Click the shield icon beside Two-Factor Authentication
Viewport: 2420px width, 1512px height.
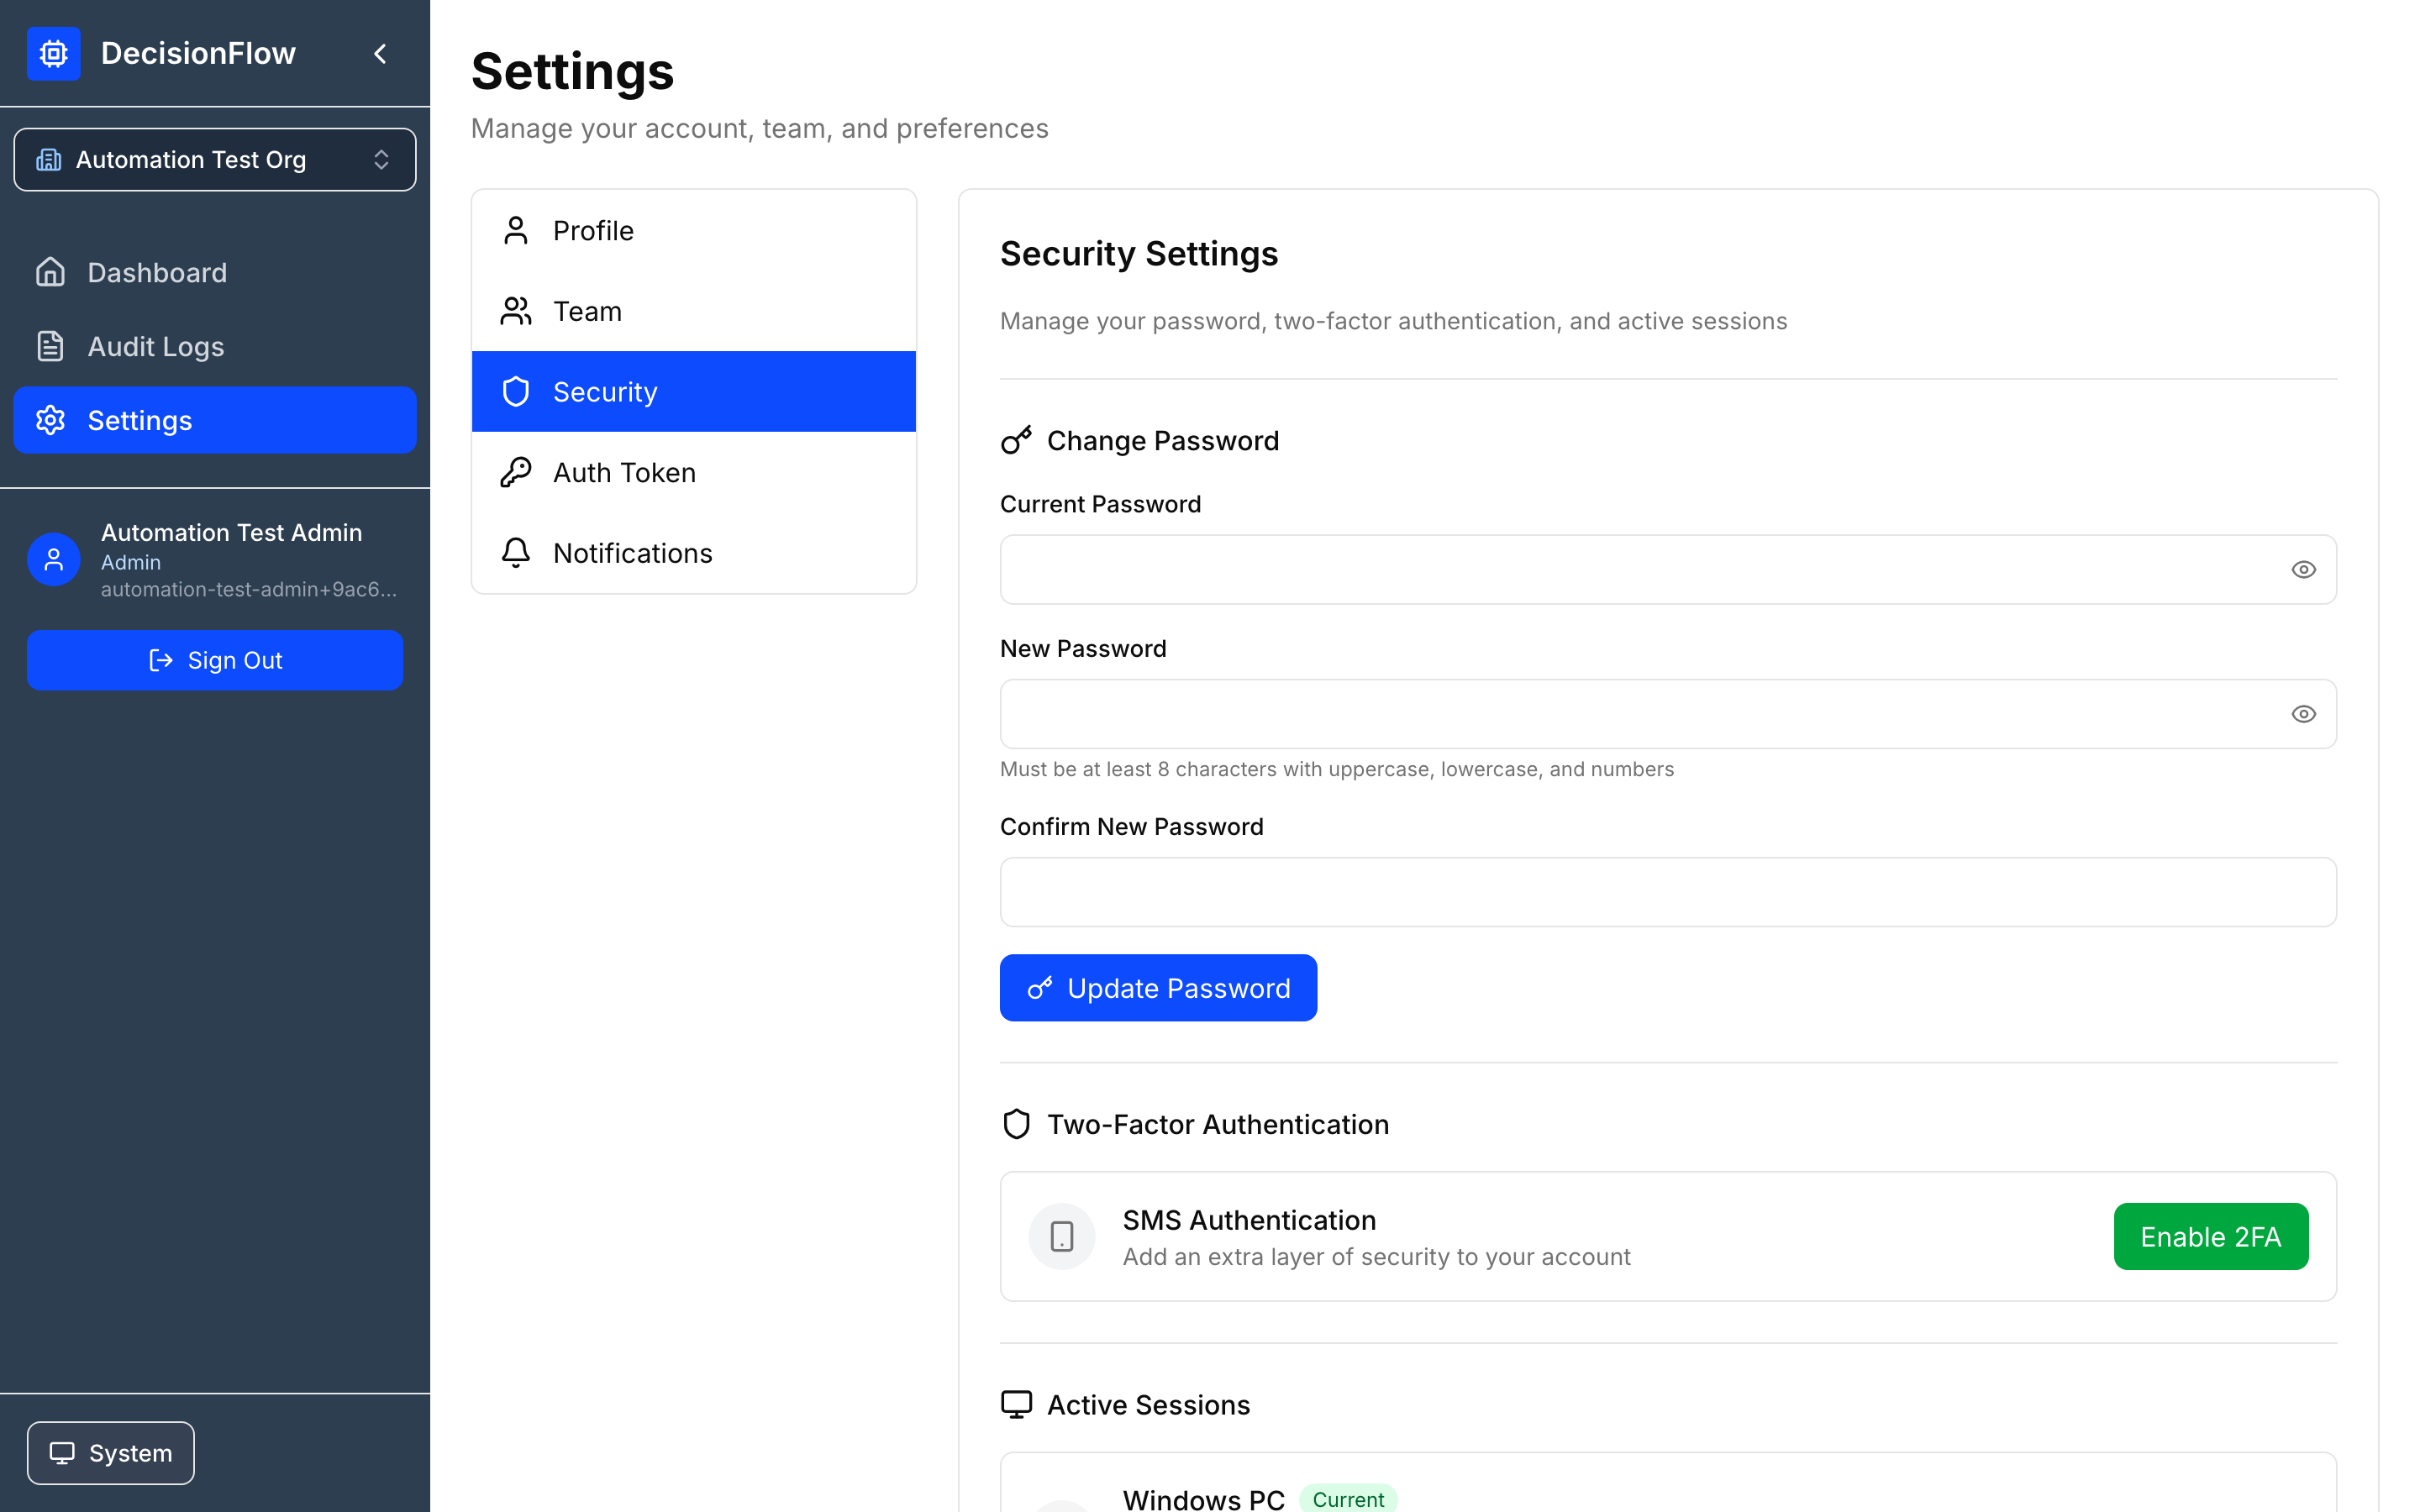pyautogui.click(x=1016, y=1124)
